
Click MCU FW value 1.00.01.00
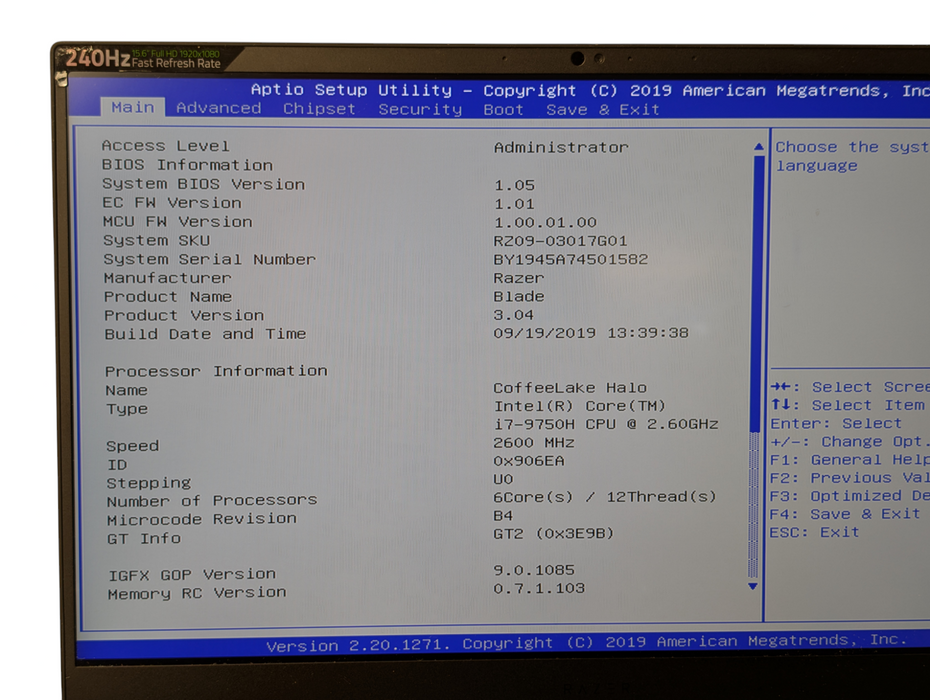(545, 222)
